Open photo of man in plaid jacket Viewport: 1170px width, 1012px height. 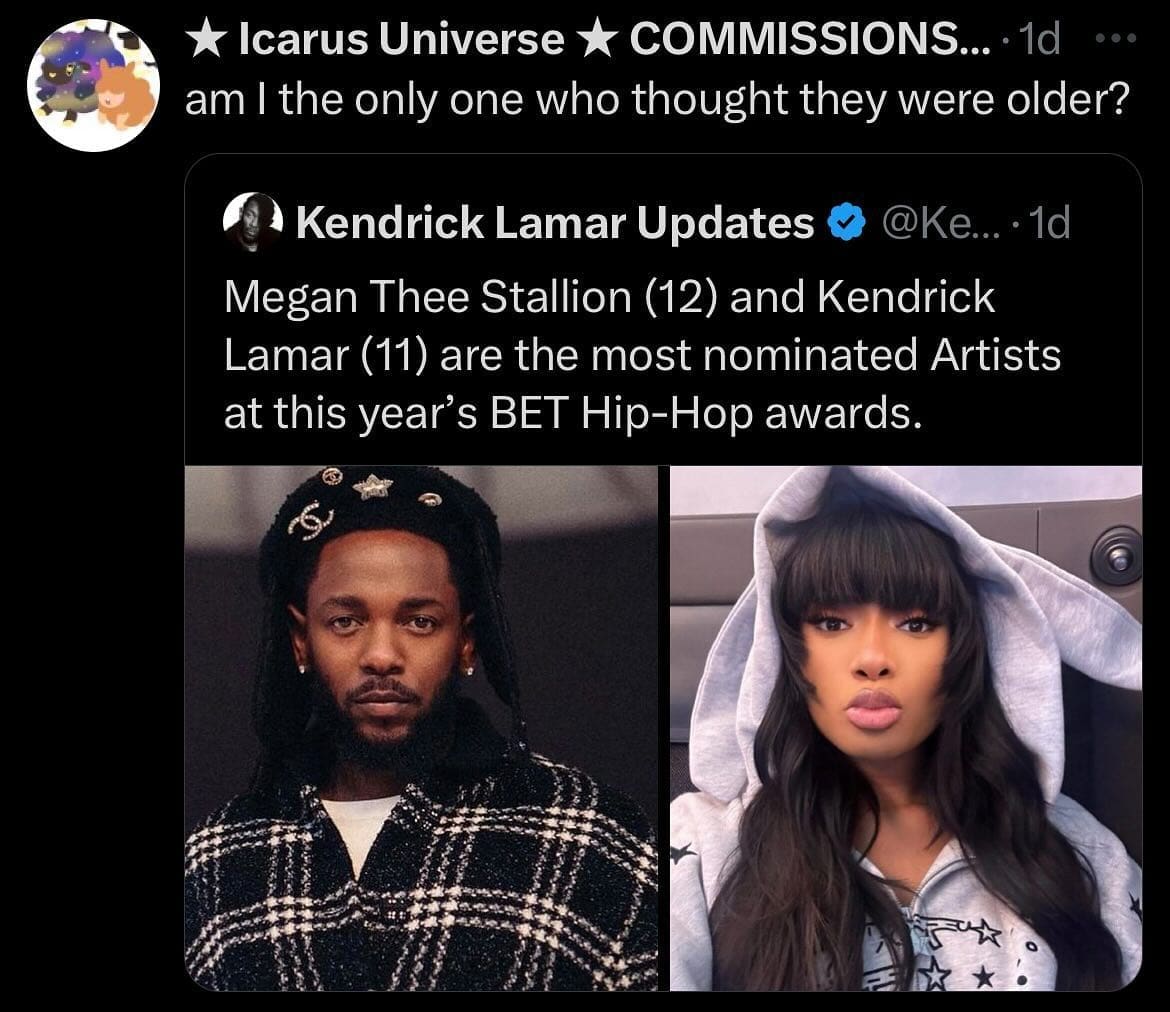click(x=421, y=728)
